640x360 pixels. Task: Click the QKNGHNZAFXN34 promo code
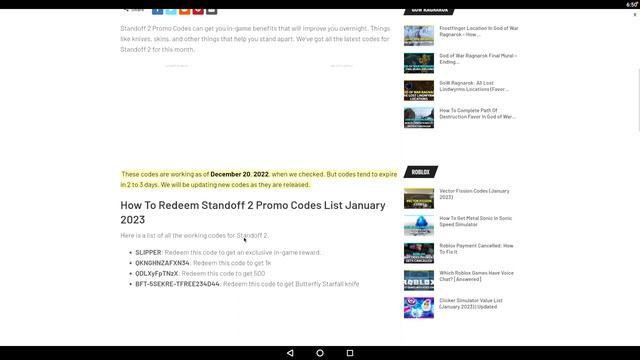tap(162, 263)
